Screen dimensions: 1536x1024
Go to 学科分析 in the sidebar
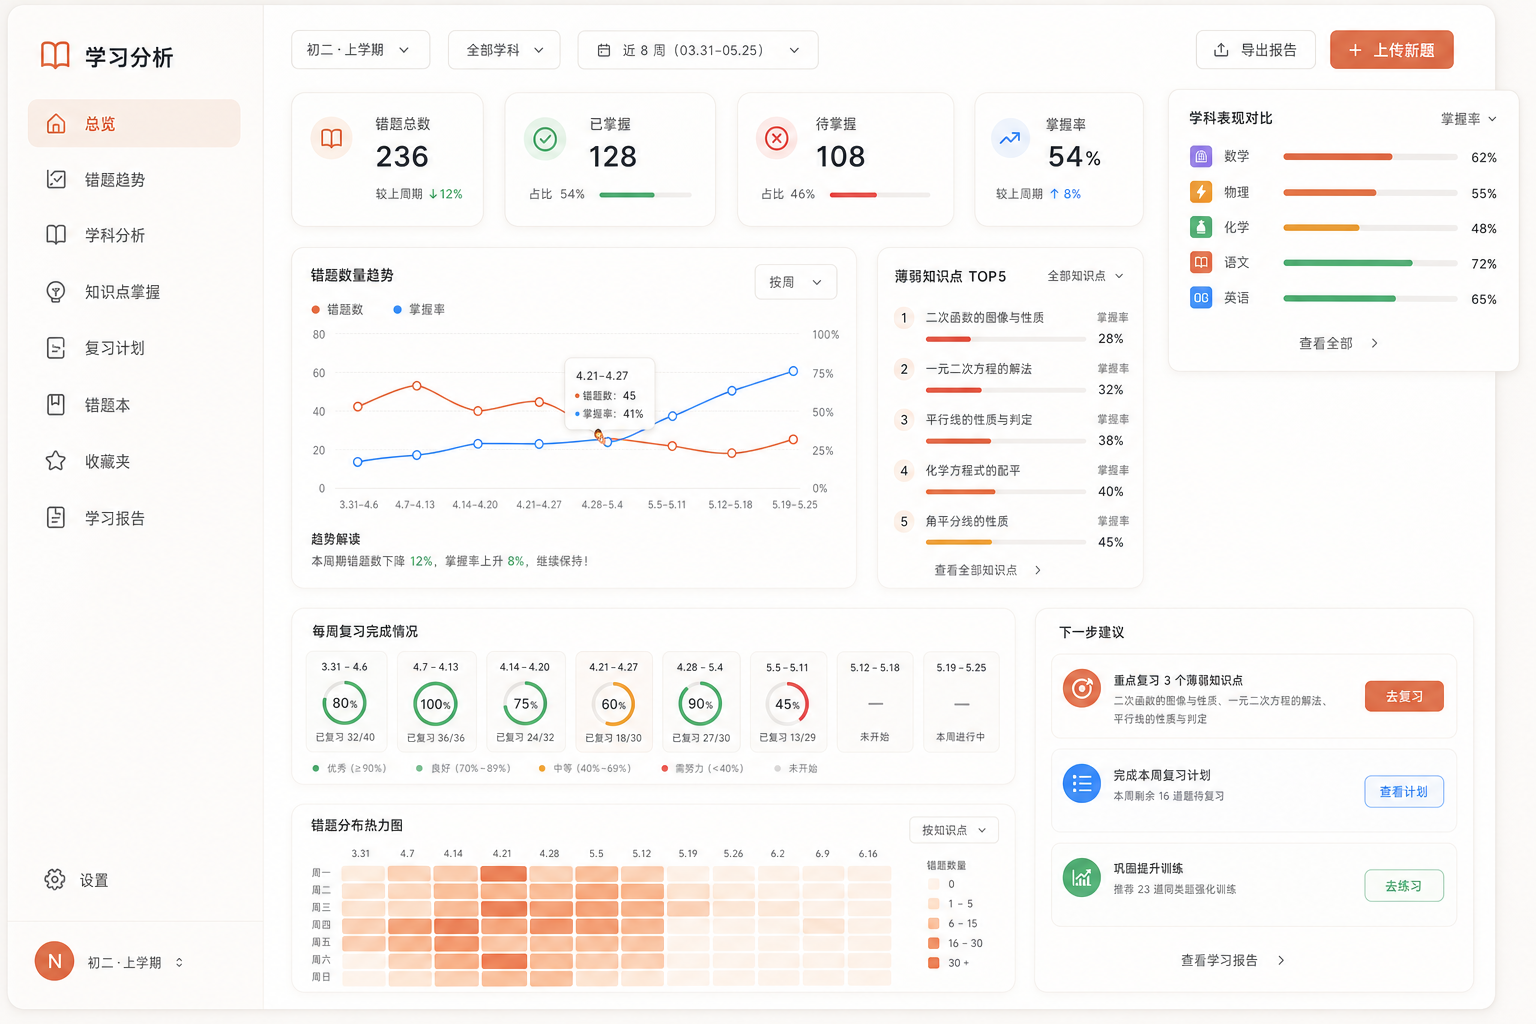134,235
